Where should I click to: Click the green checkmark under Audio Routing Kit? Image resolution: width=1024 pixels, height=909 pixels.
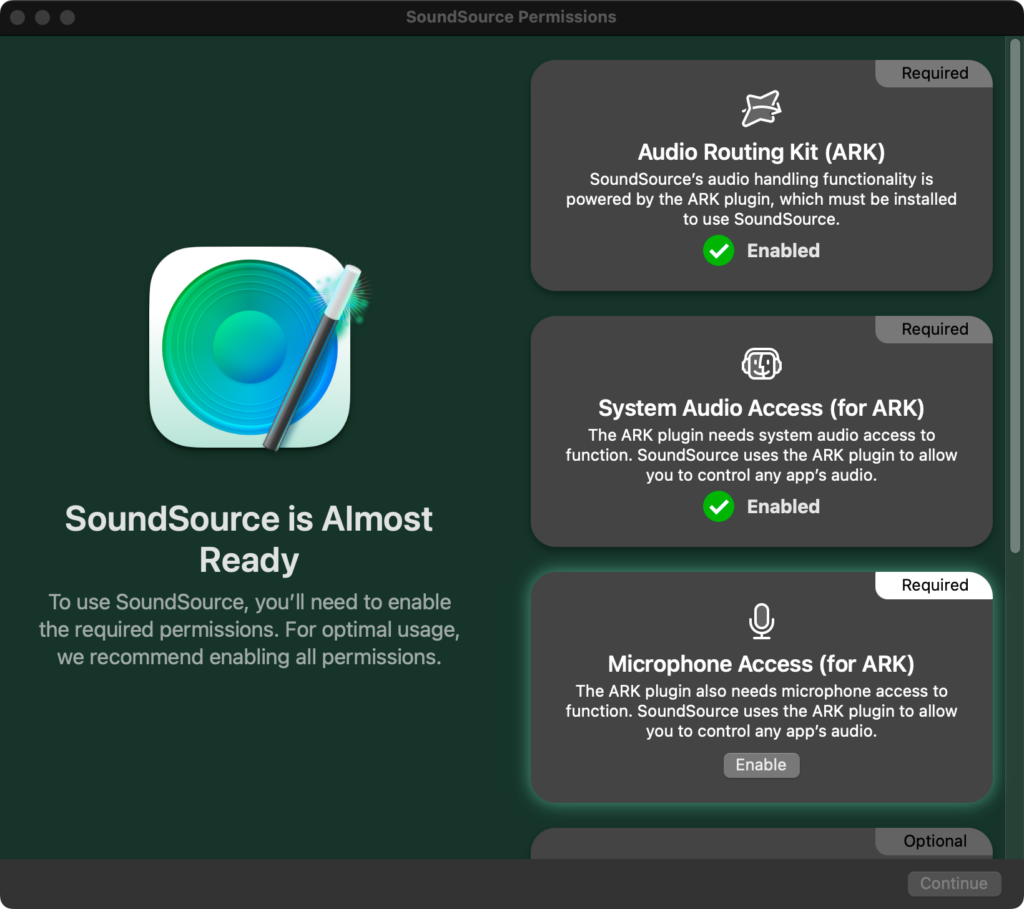click(718, 251)
